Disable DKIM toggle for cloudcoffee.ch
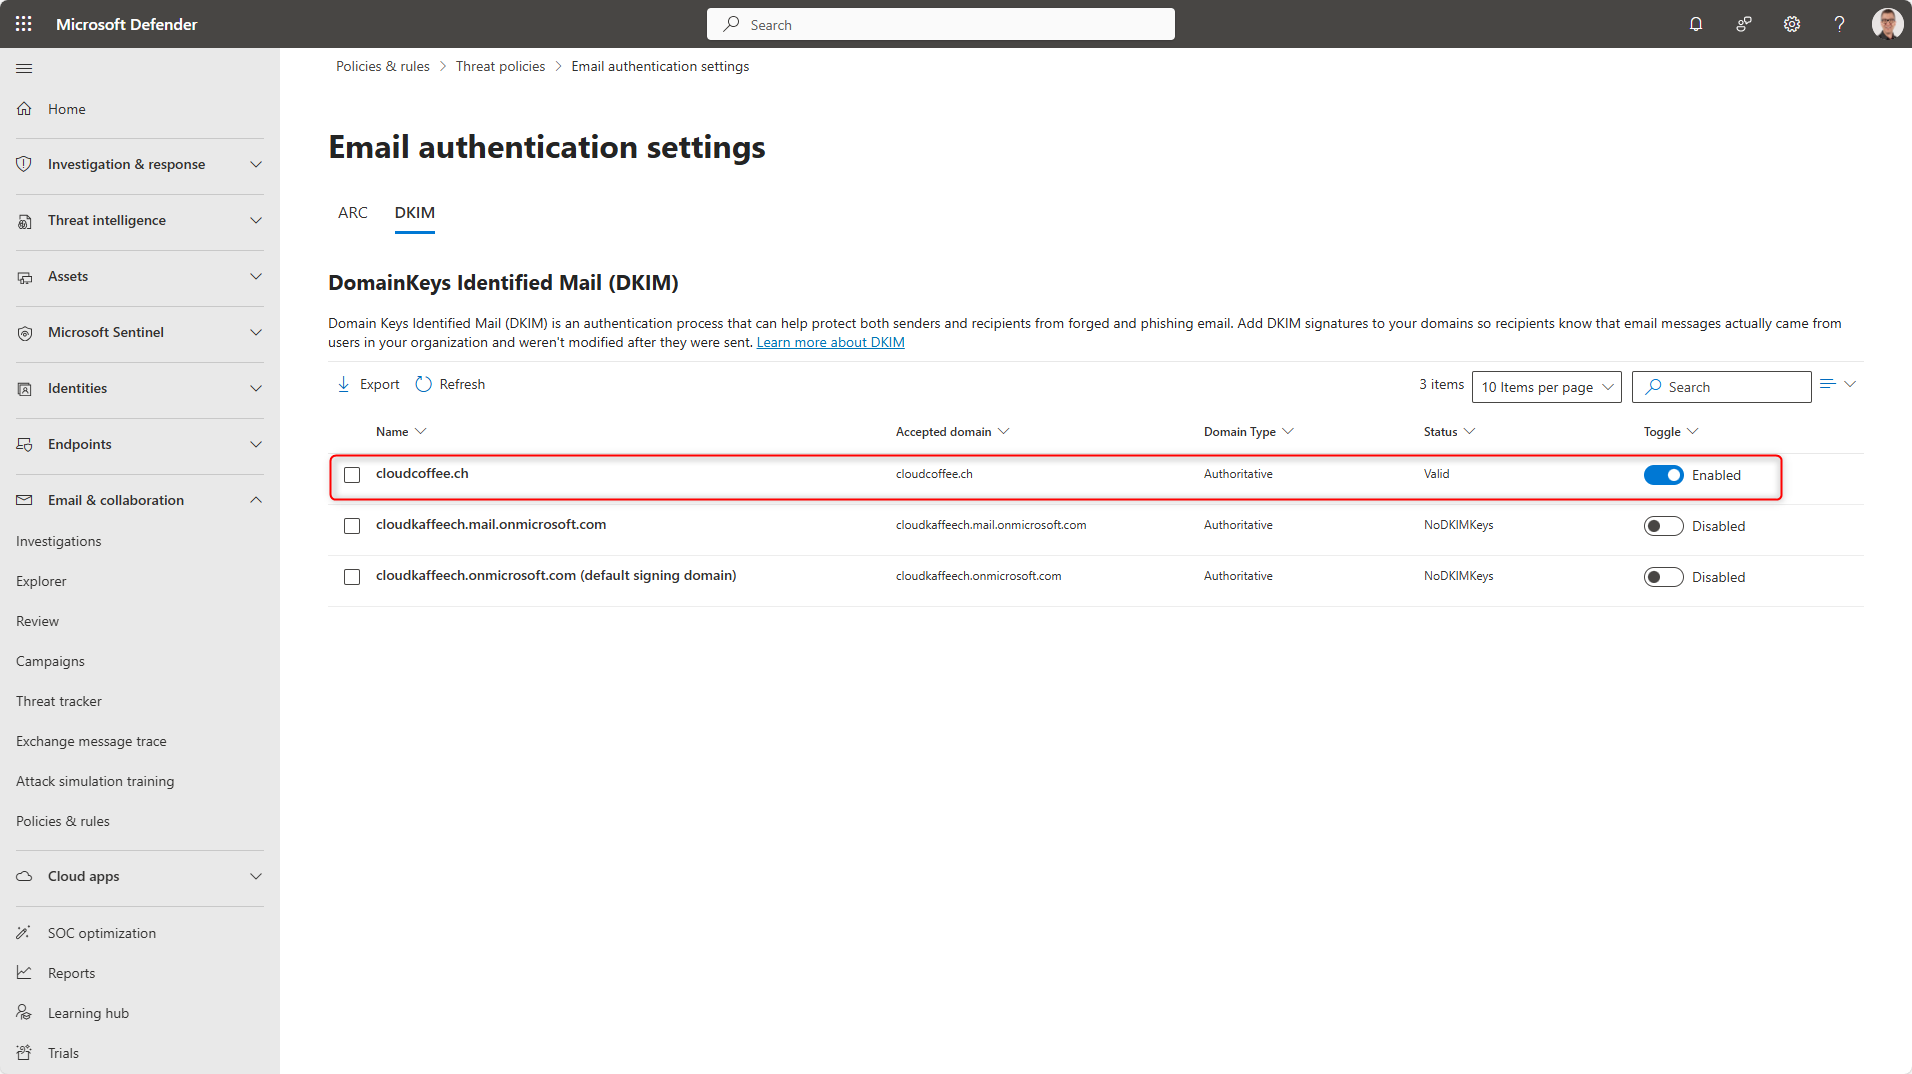This screenshot has width=1912, height=1074. click(x=1663, y=475)
